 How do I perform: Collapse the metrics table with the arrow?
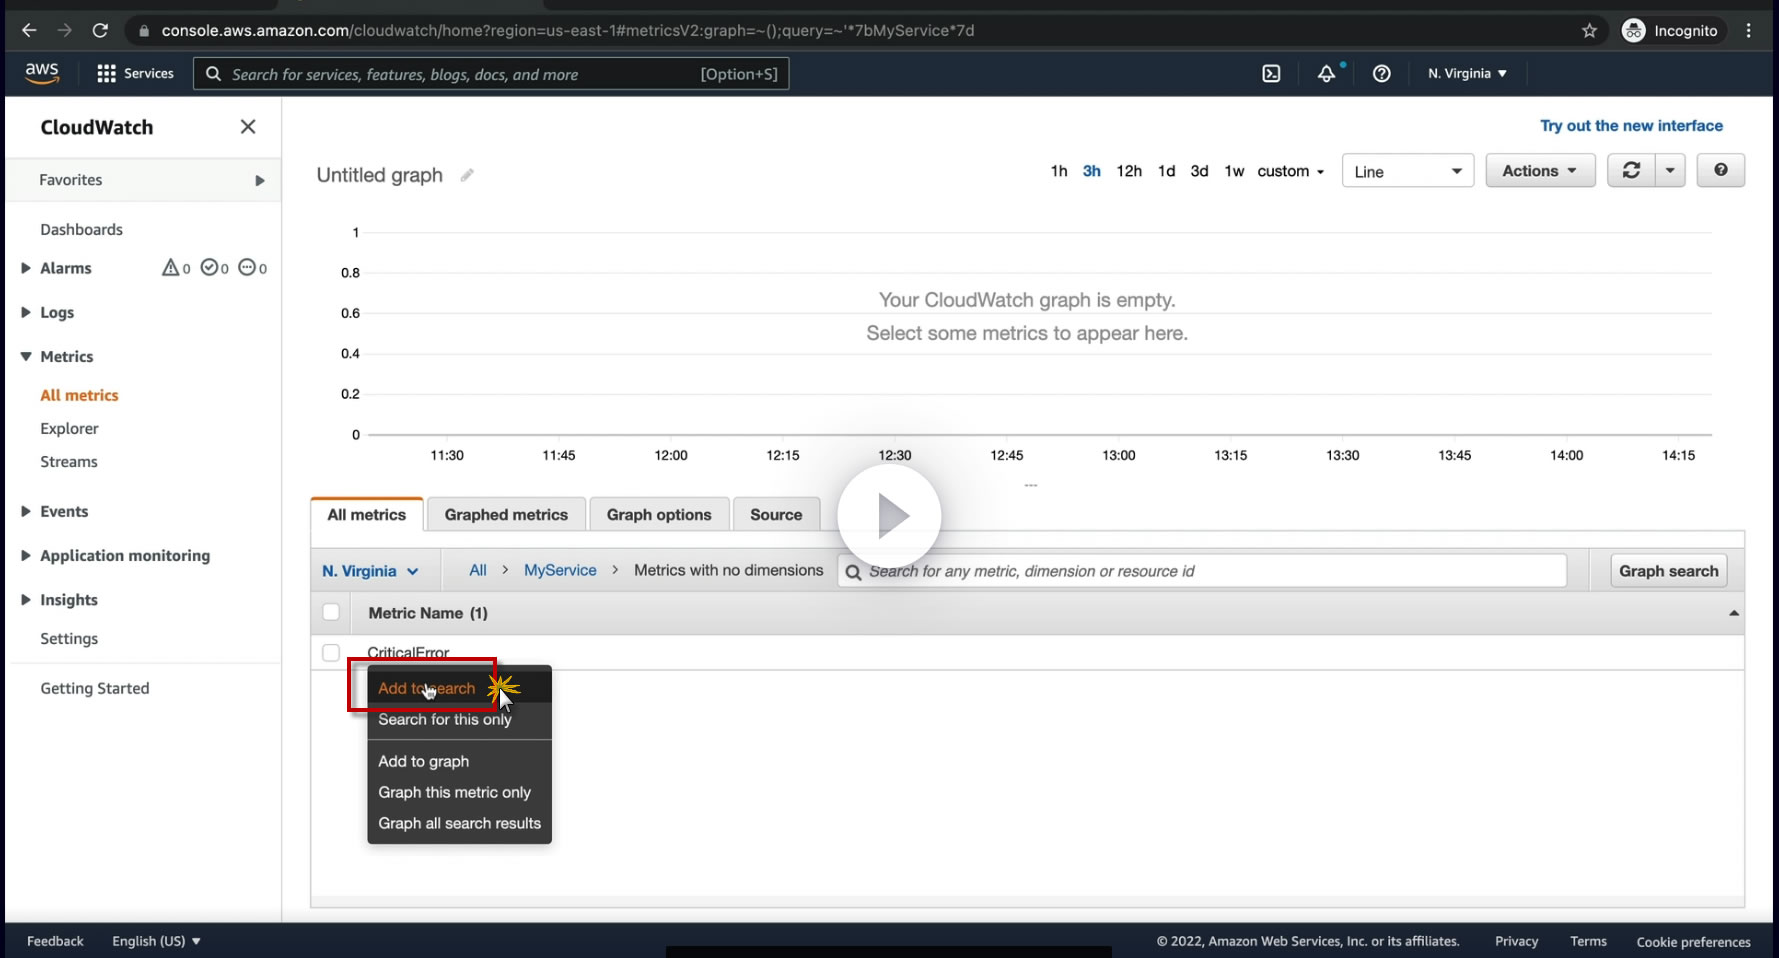tap(1734, 613)
